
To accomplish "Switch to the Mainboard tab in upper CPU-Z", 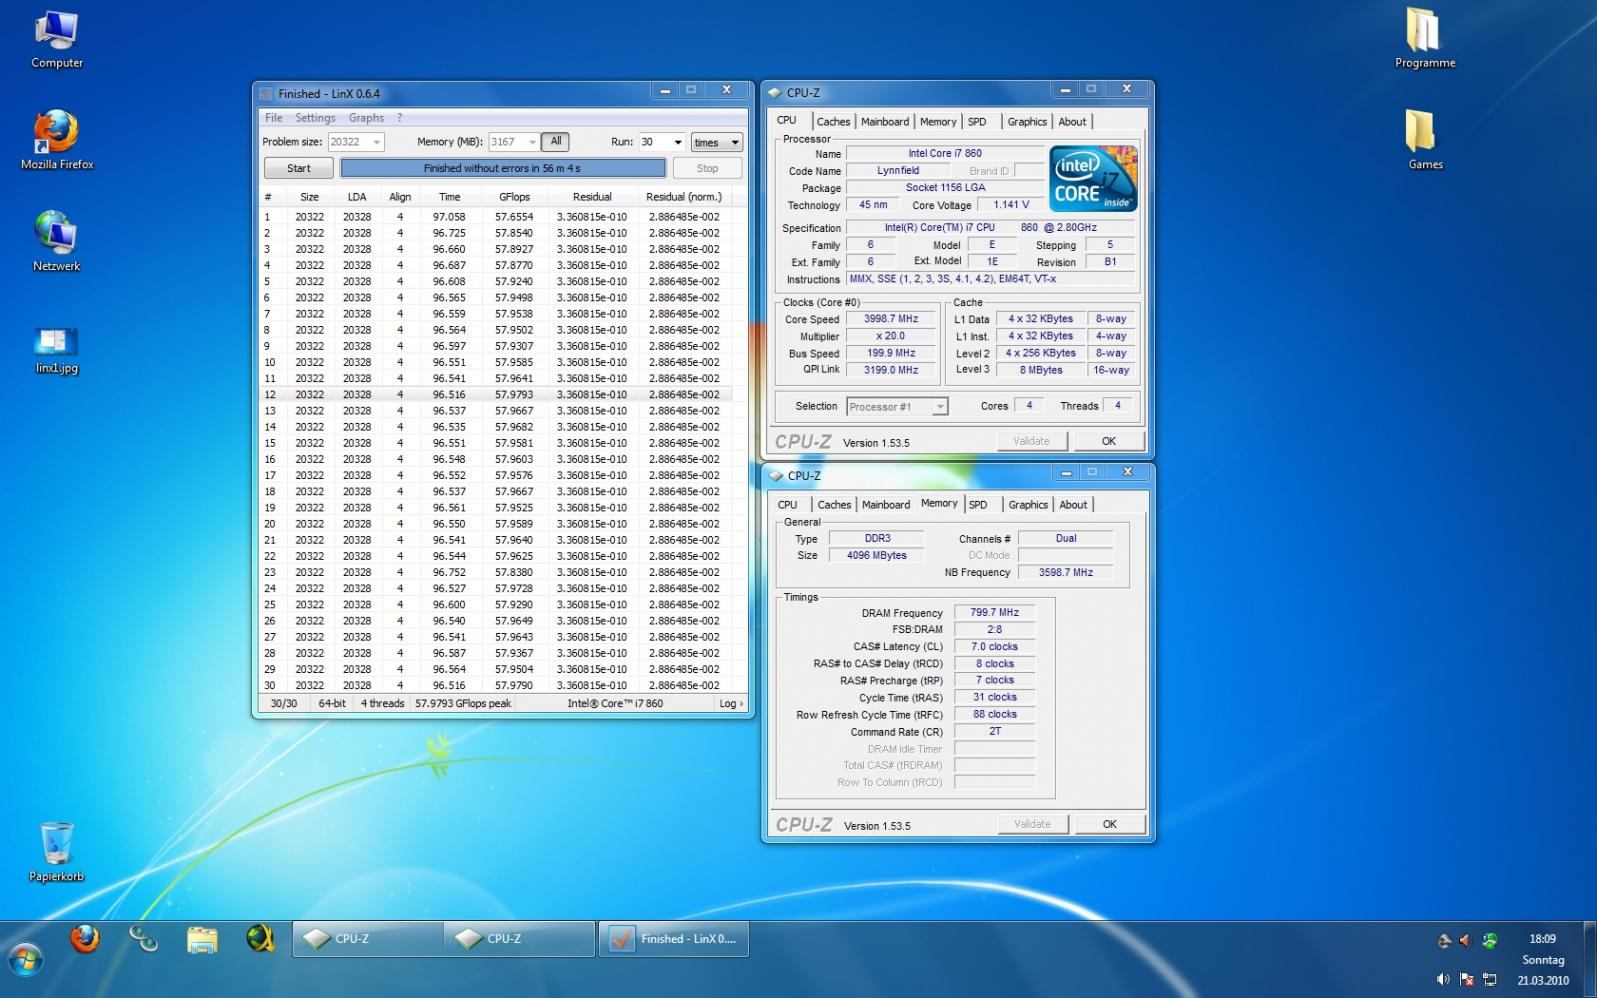I will point(885,122).
